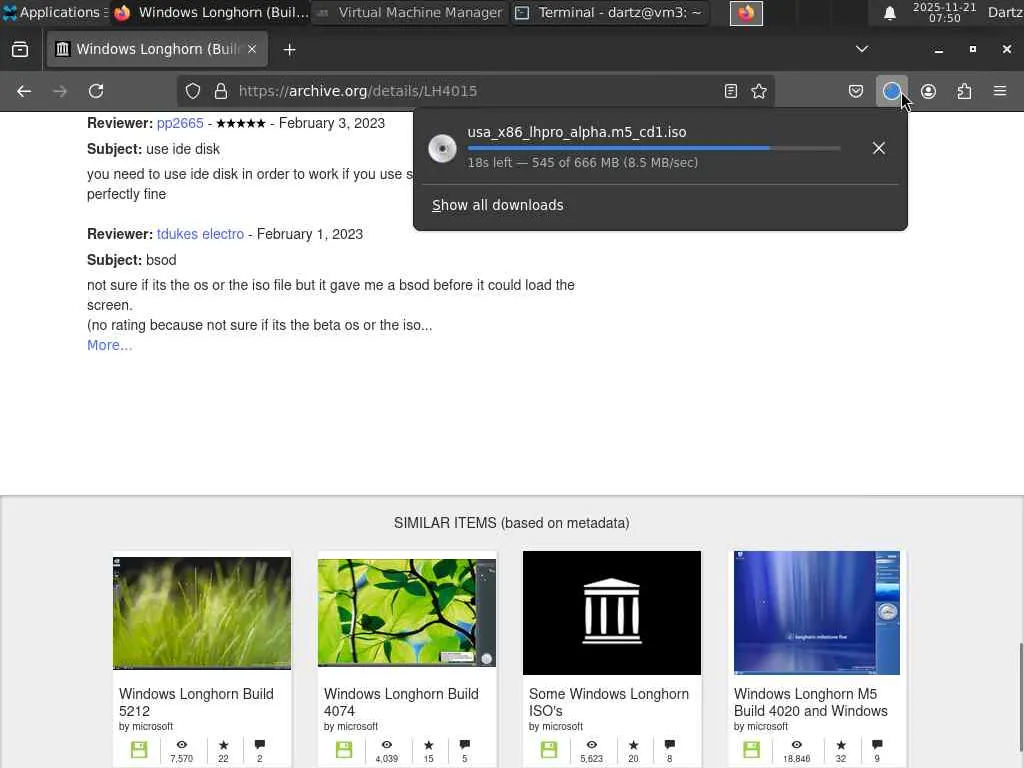Open Windows Longhorn Build 5212 thumbnail

pyautogui.click(x=202, y=613)
